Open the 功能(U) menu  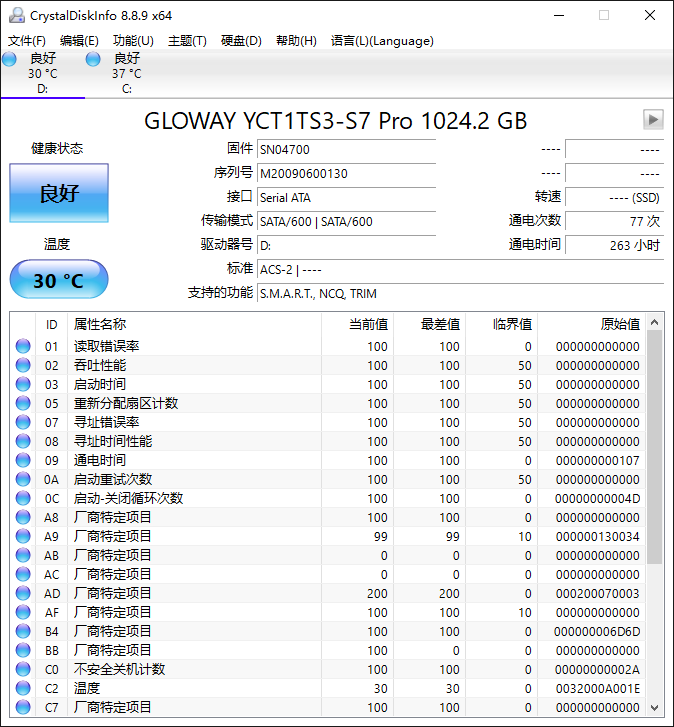133,41
